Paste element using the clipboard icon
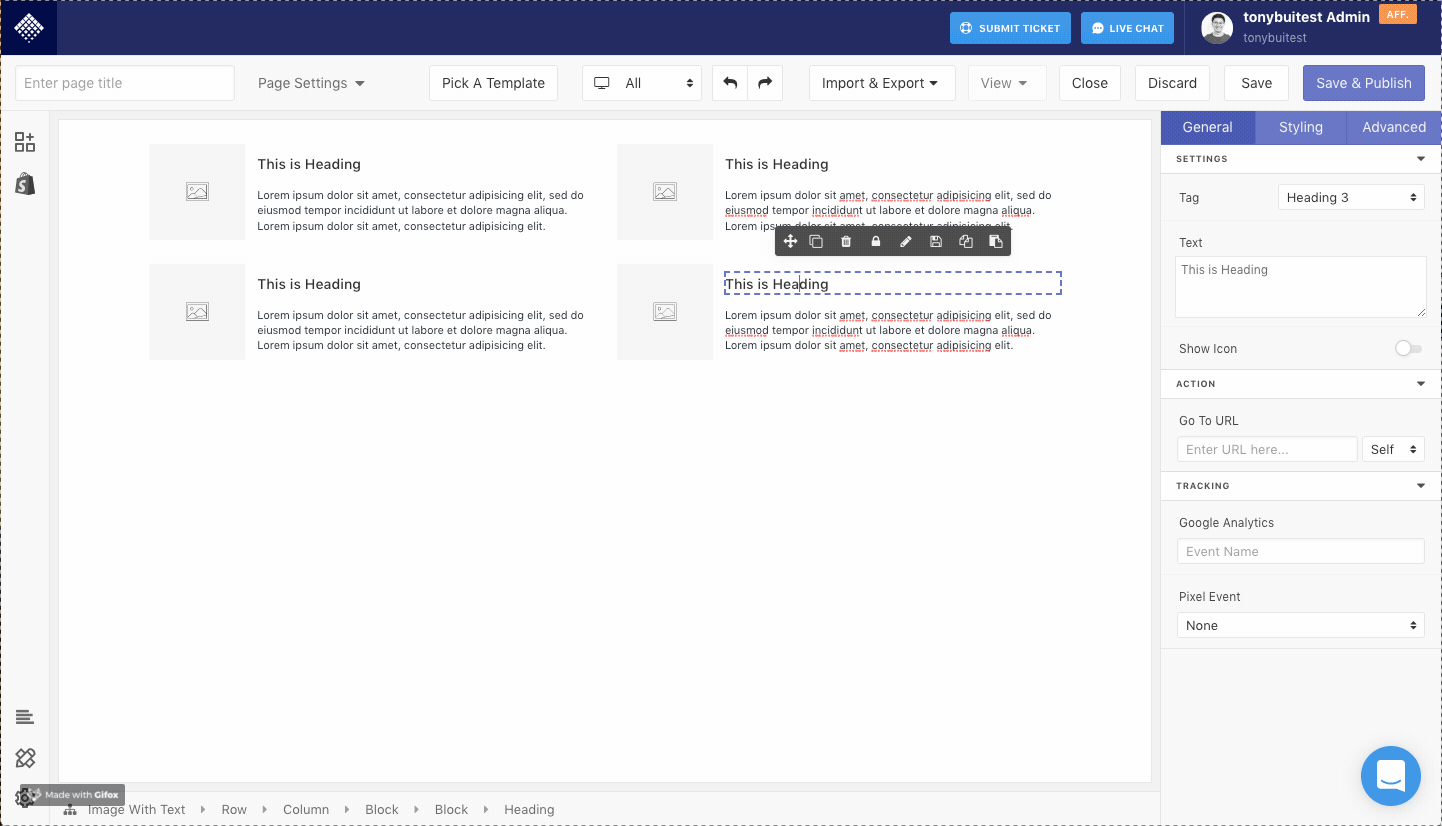The image size is (1442, 826). click(996, 242)
